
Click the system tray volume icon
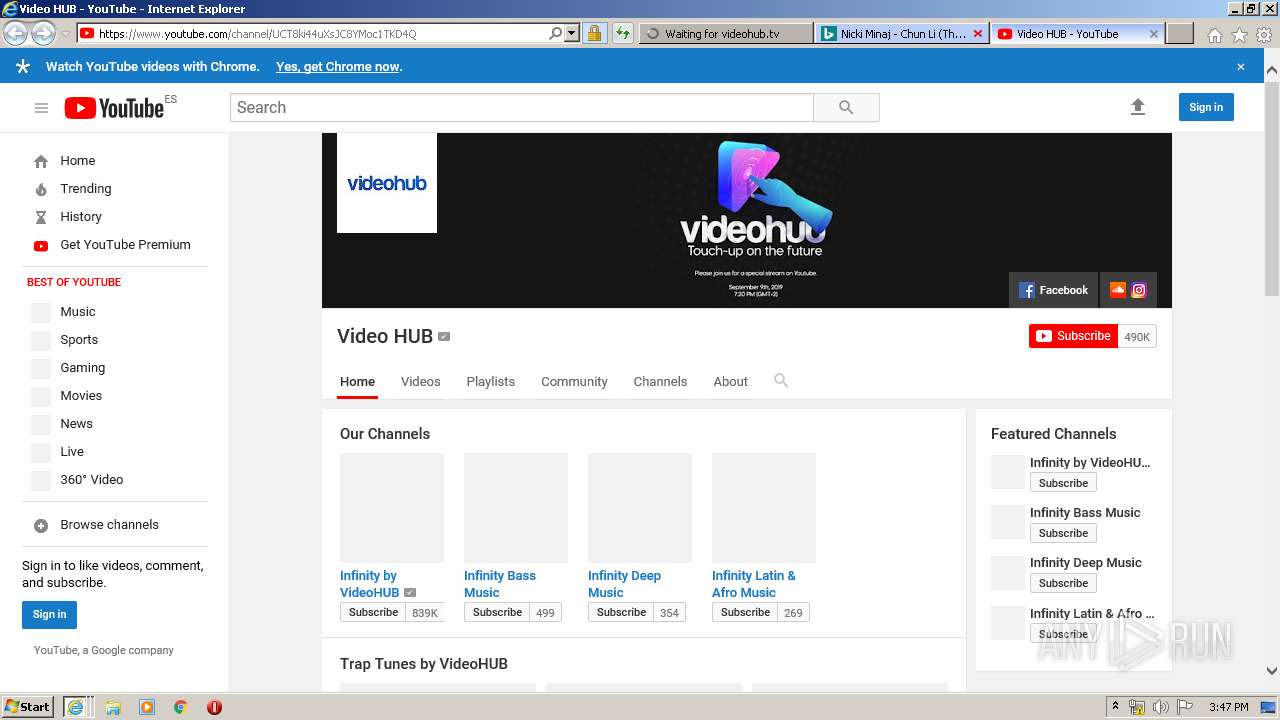point(1160,707)
